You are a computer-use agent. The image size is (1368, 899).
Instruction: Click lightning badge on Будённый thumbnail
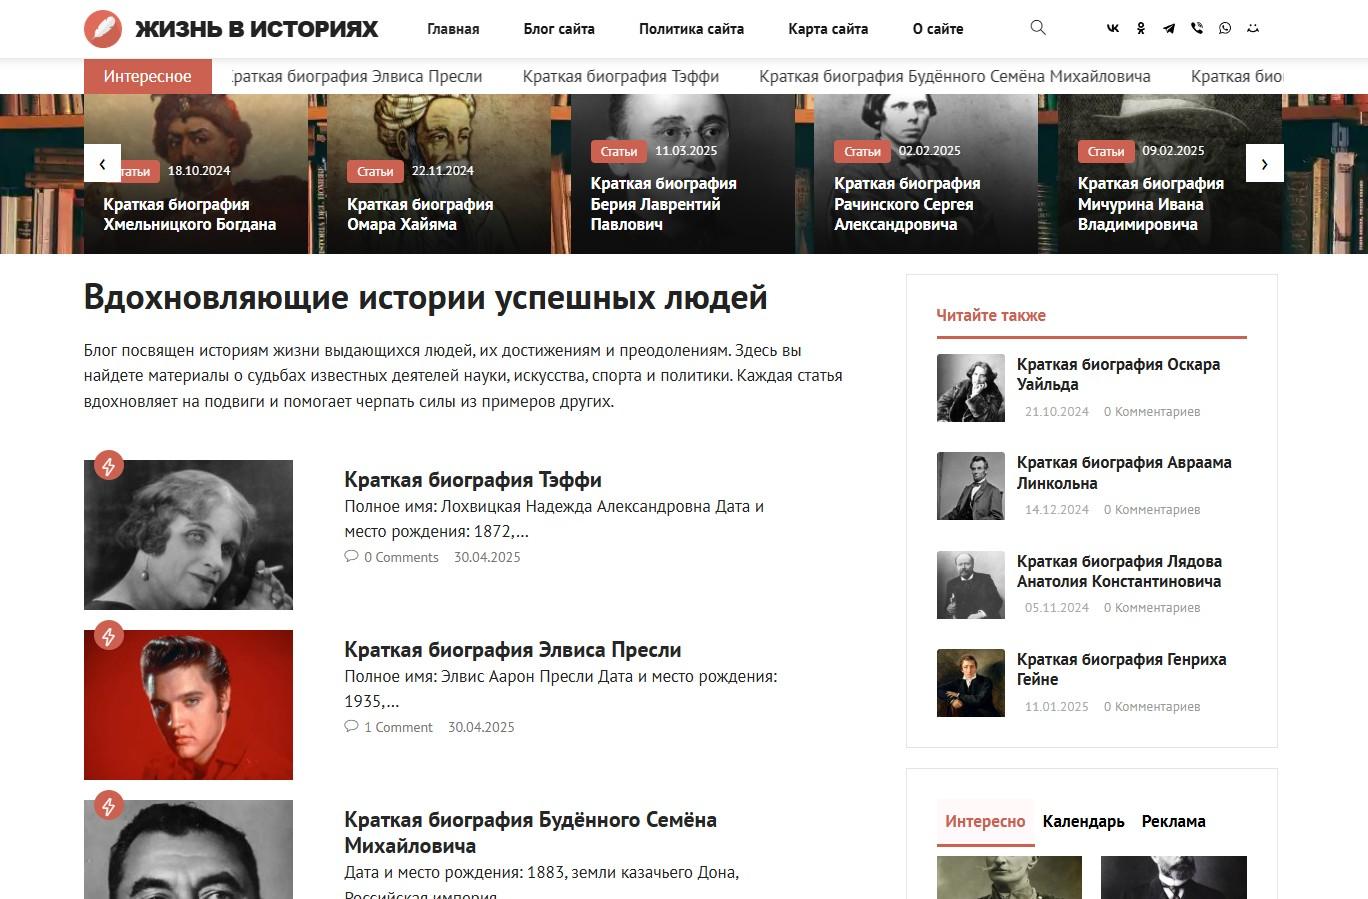point(109,805)
